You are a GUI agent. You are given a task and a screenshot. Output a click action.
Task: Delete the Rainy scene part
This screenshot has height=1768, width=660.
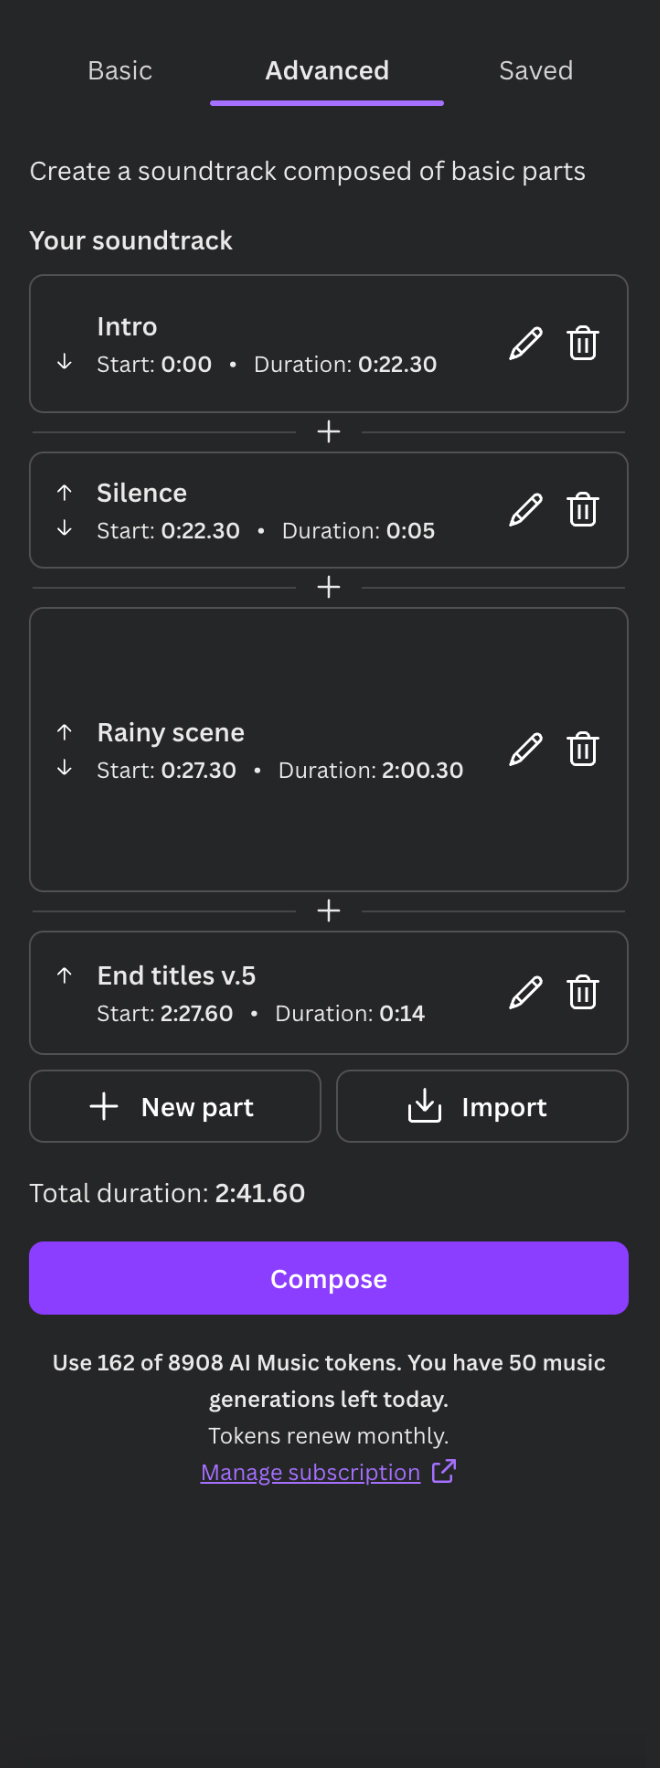pyautogui.click(x=583, y=749)
